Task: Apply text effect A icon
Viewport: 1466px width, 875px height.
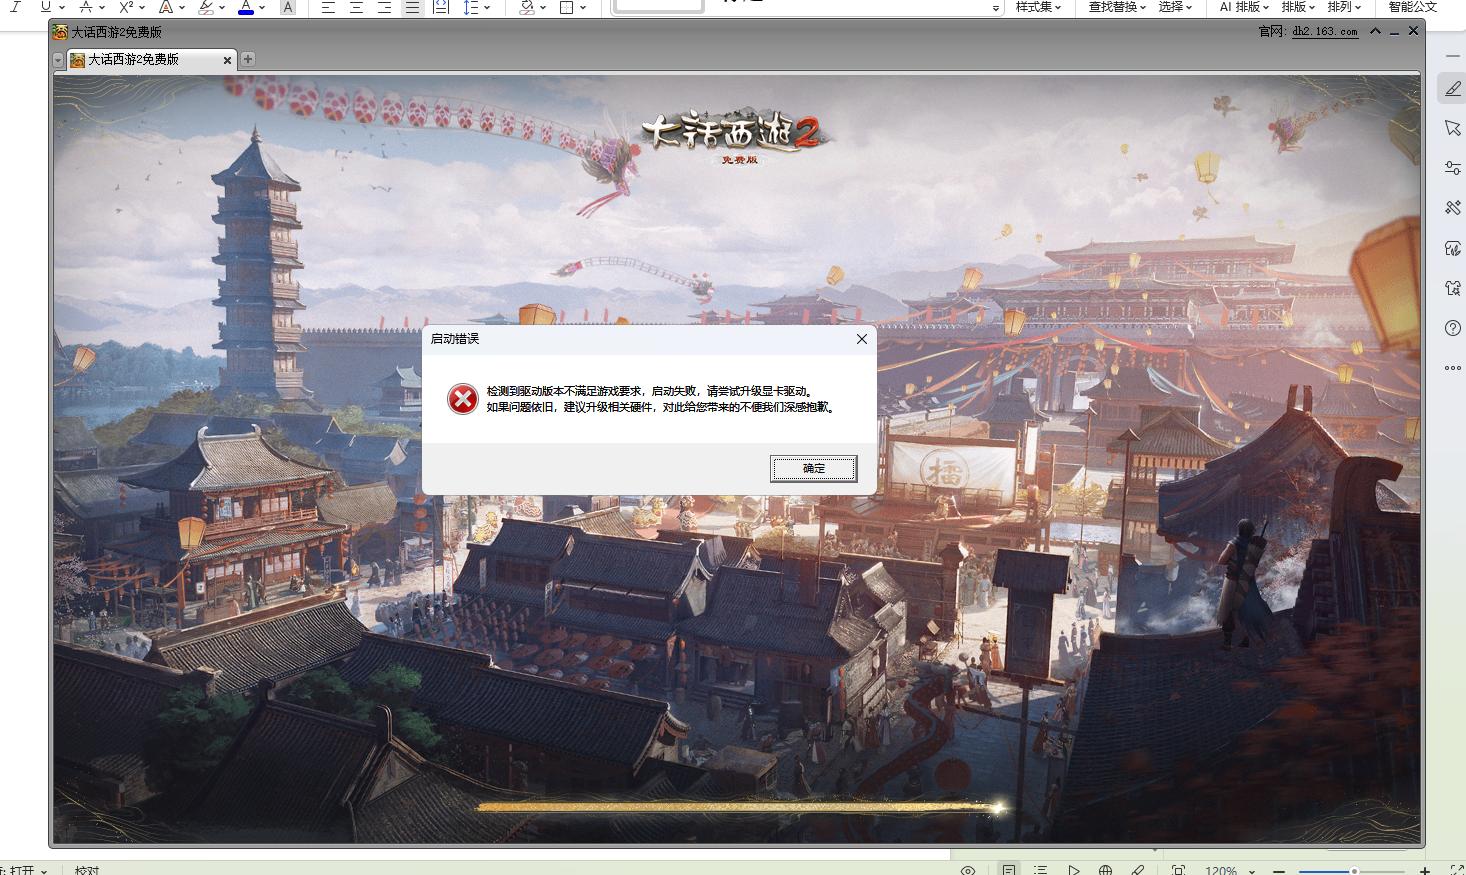Action: point(166,7)
